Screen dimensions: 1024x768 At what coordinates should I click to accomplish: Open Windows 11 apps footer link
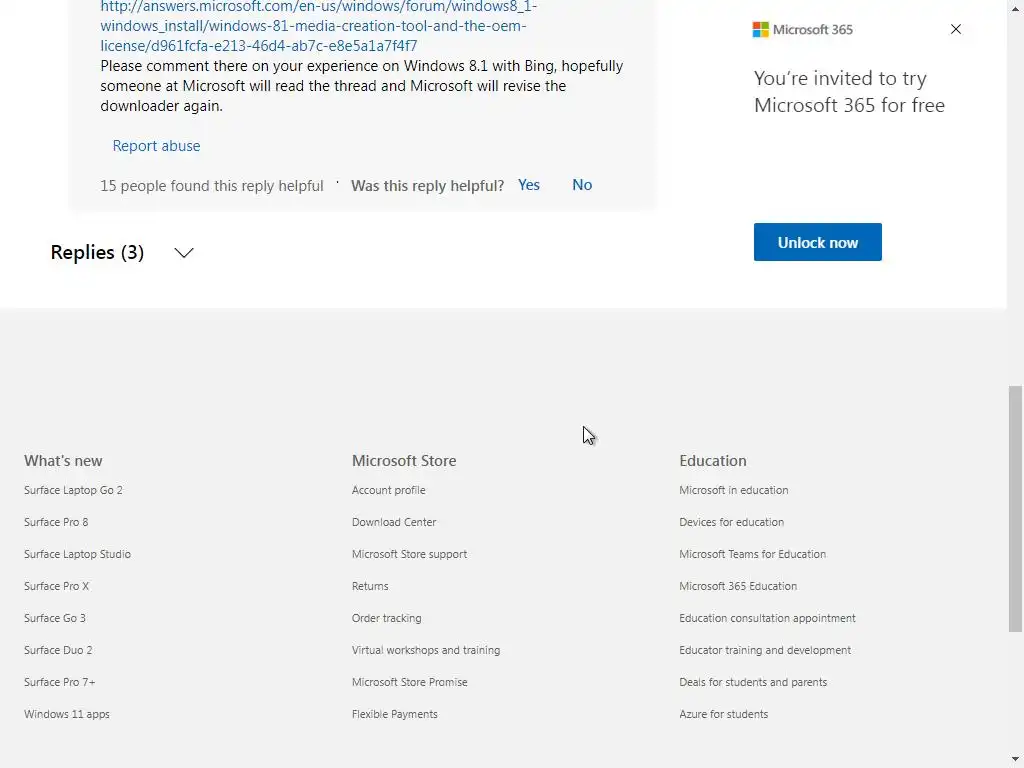coord(67,714)
